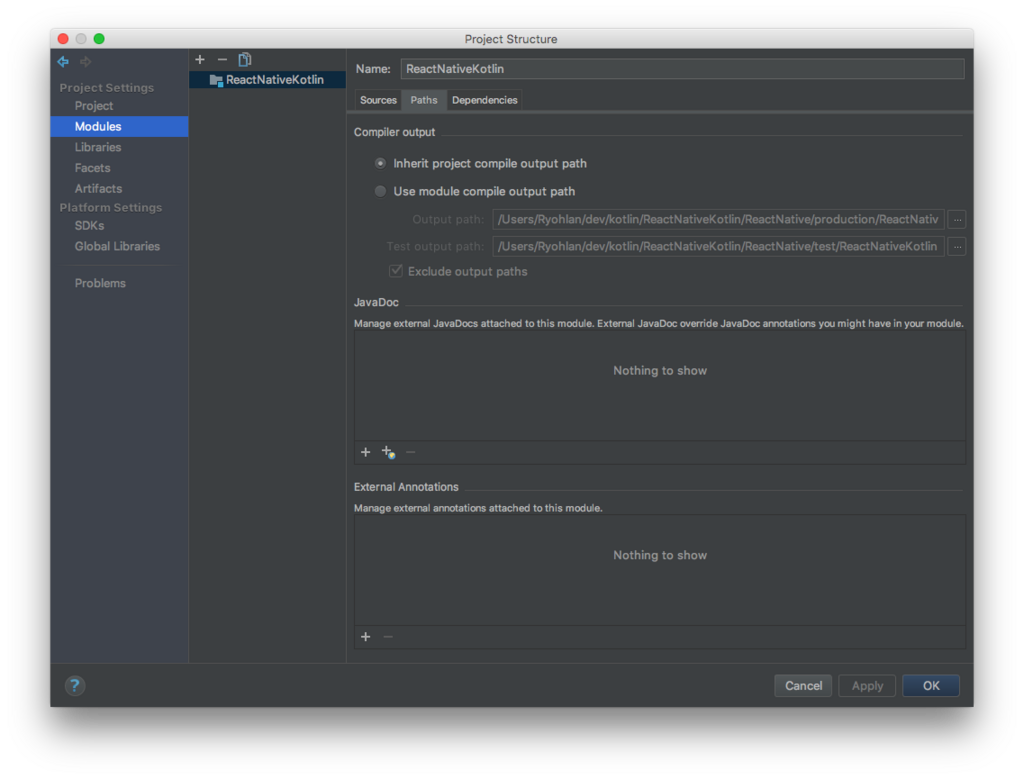Switch to the Dependencies tab
The height and width of the screenshot is (779, 1024).
[485, 100]
